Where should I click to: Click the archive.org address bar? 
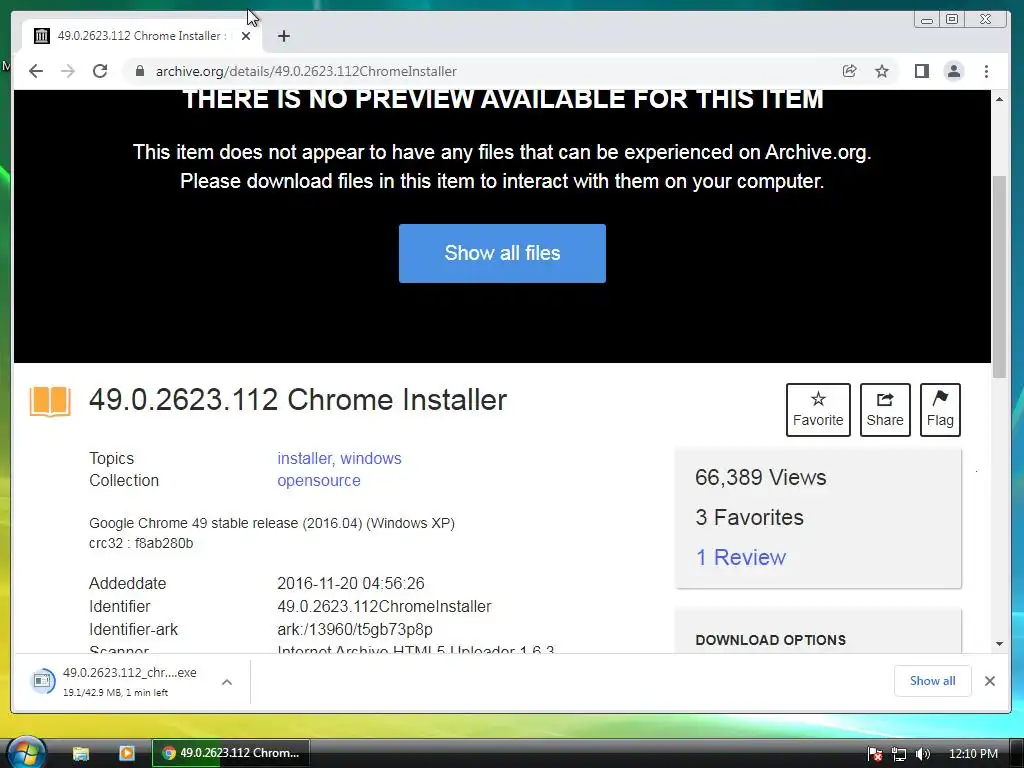tap(483, 71)
